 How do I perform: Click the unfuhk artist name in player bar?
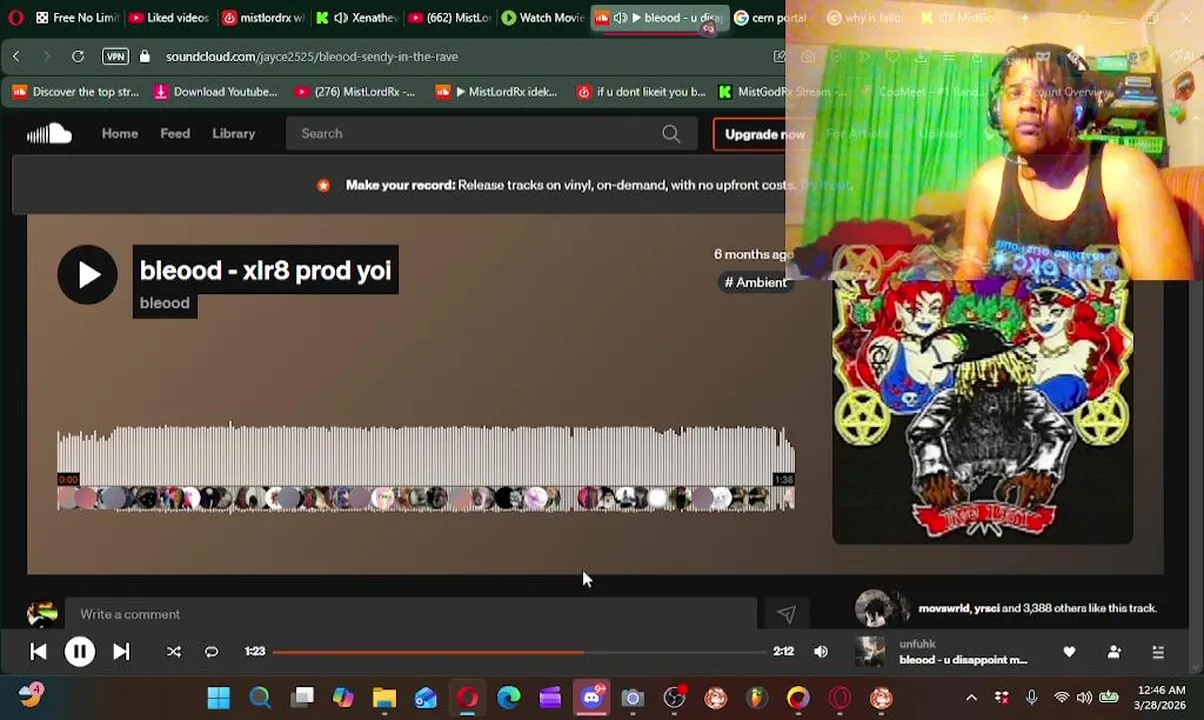pos(917,644)
